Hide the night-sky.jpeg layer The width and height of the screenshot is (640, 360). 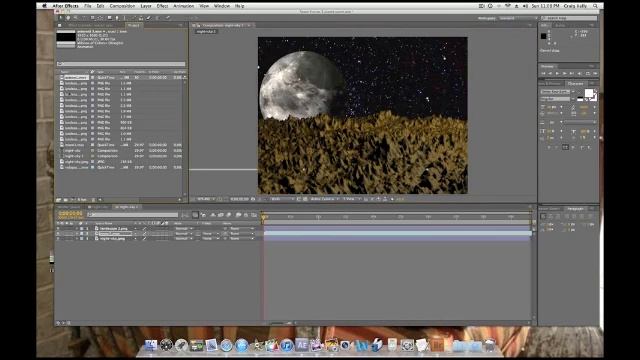point(58,238)
